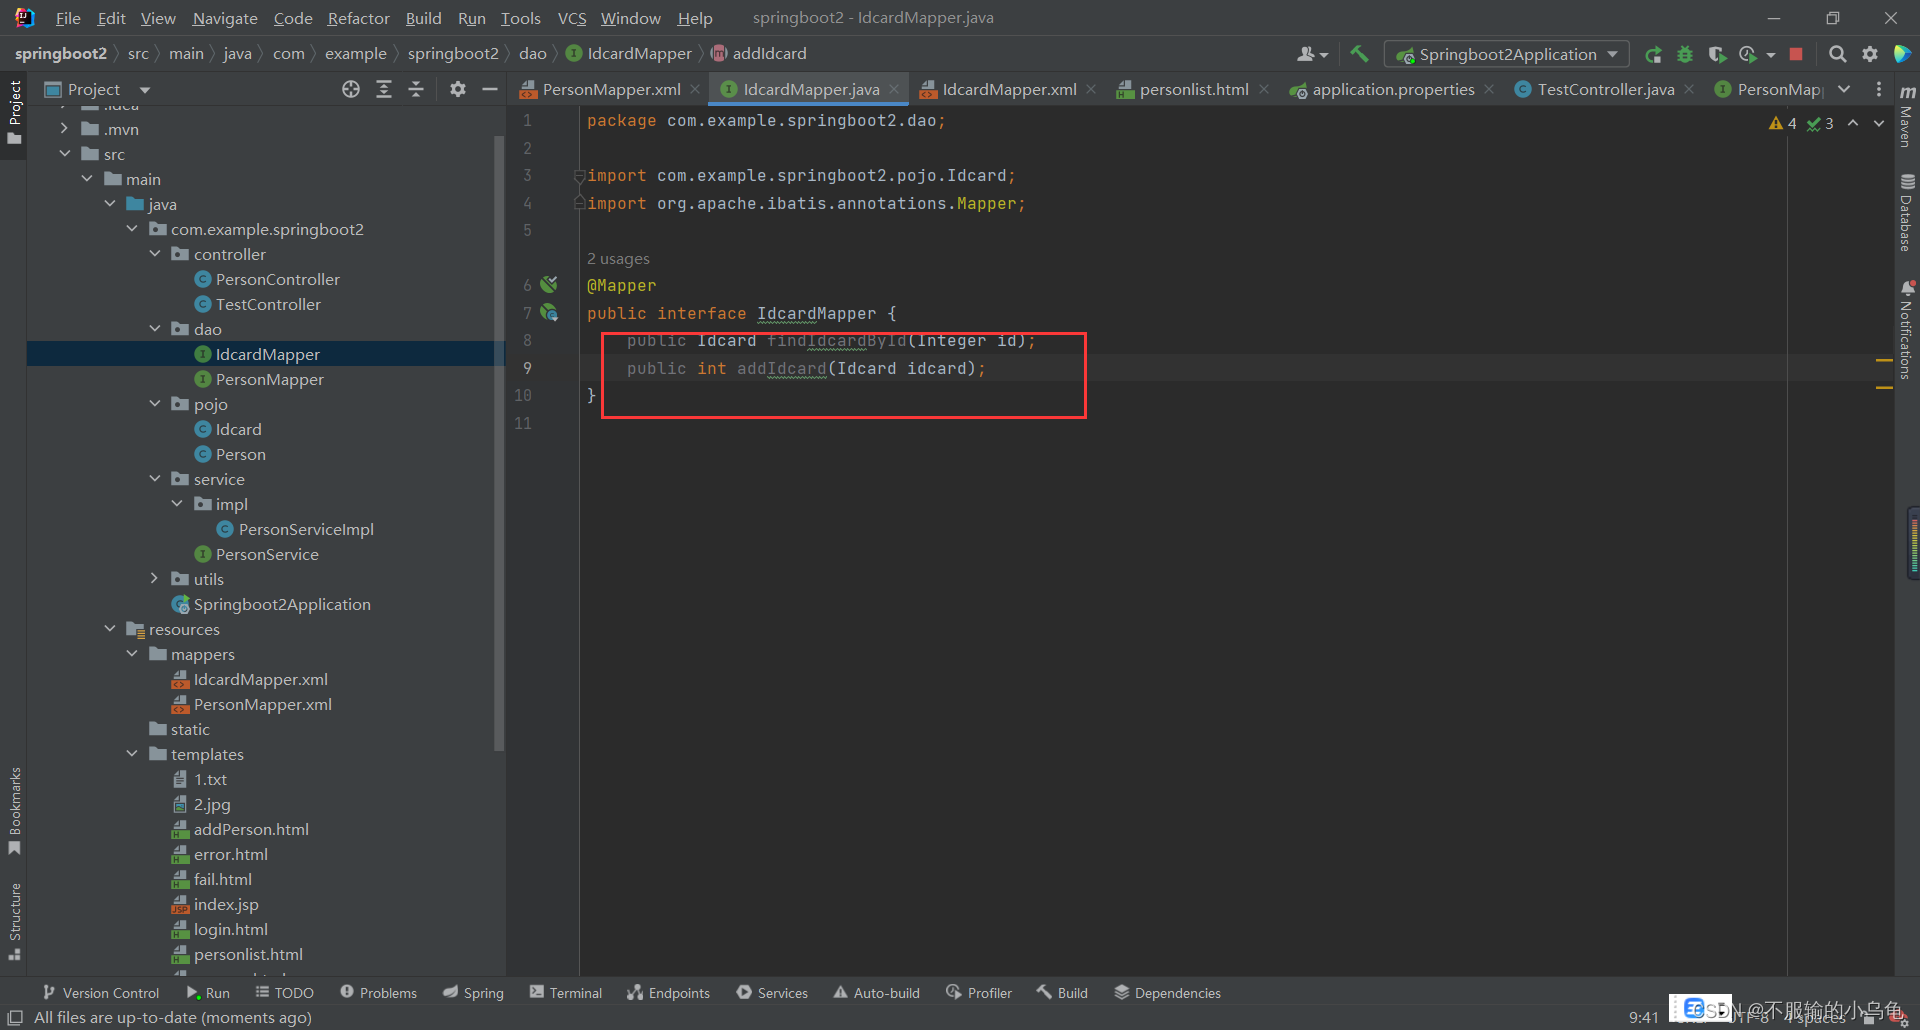Screen dimensions: 1920x1030
Task: Expand the utils package
Action: click(155, 578)
